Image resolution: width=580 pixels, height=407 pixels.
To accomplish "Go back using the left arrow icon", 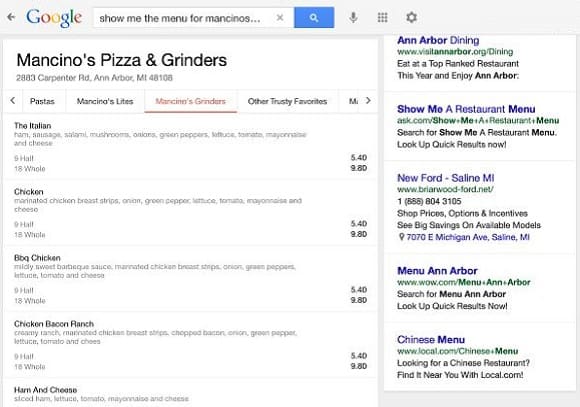I will pyautogui.click(x=11, y=17).
